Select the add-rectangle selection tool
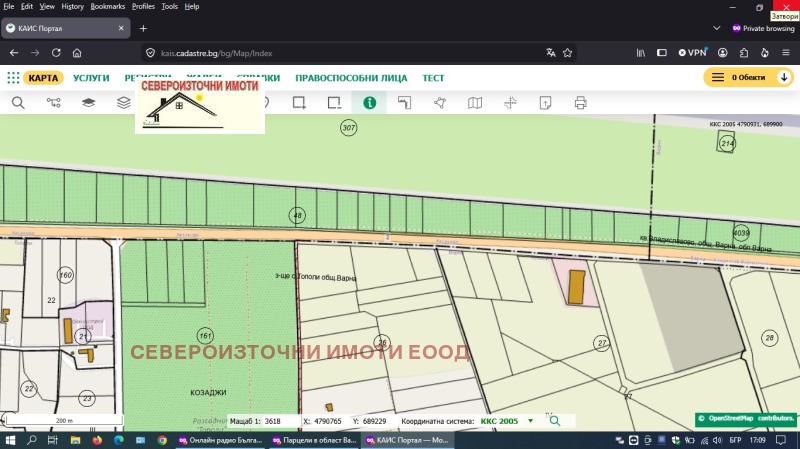Screen dimensions: 800x449 click(299, 103)
